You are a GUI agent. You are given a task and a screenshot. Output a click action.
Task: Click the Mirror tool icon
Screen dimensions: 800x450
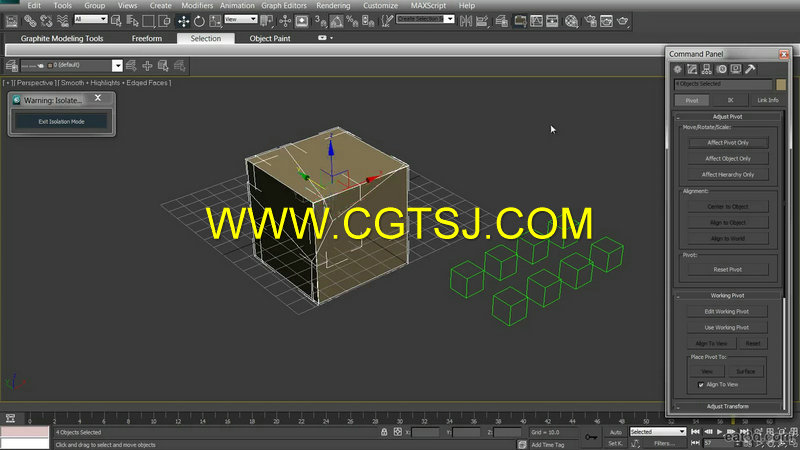[x=466, y=21]
